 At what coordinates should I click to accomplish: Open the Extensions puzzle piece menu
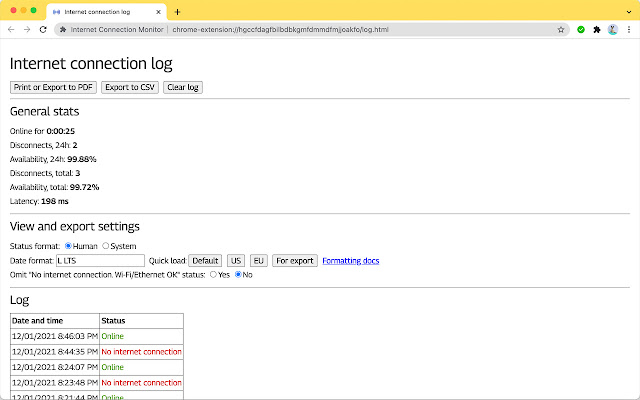(x=597, y=30)
